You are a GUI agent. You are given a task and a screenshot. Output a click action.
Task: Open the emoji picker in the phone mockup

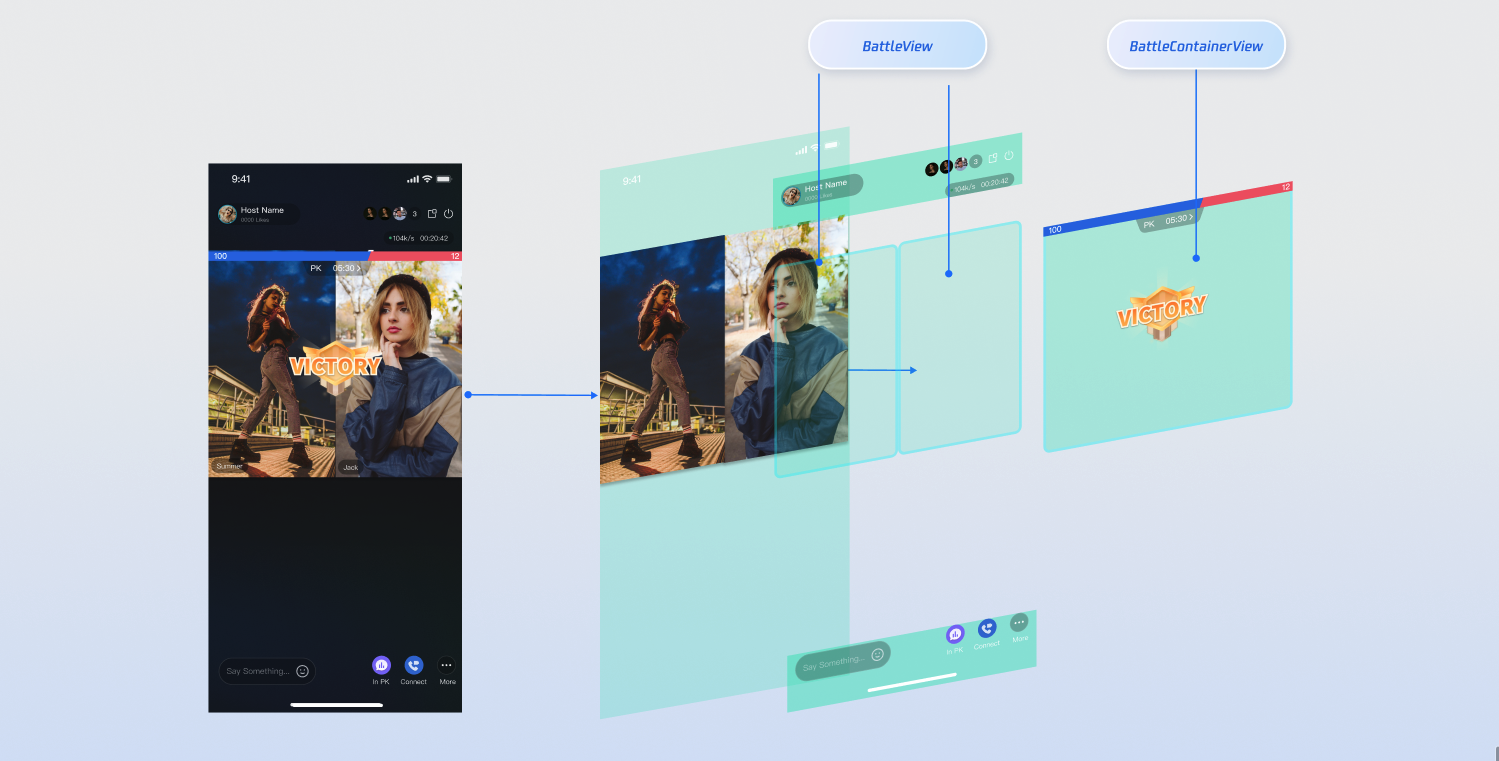pos(302,671)
